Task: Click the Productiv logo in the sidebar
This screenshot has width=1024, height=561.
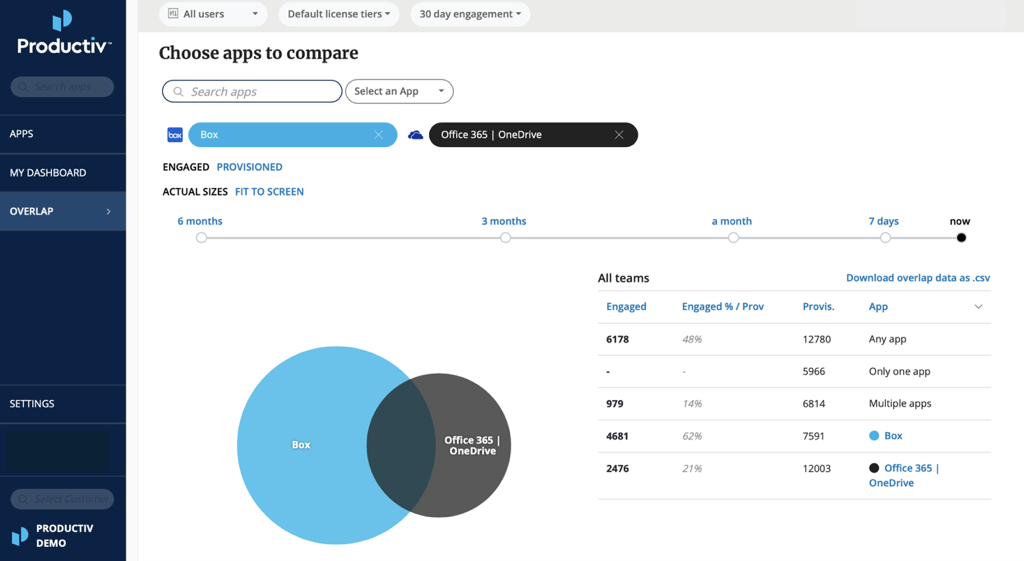Action: pyautogui.click(x=63, y=33)
